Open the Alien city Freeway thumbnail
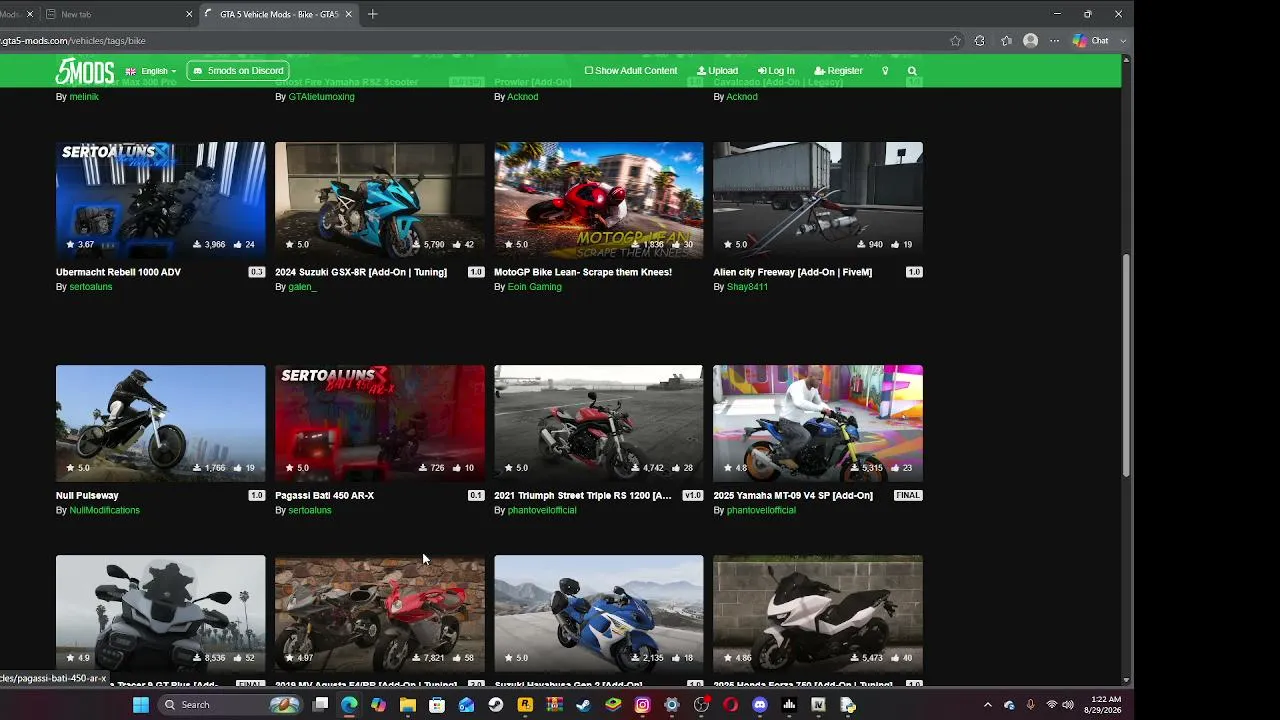The width and height of the screenshot is (1280, 720). tap(818, 200)
